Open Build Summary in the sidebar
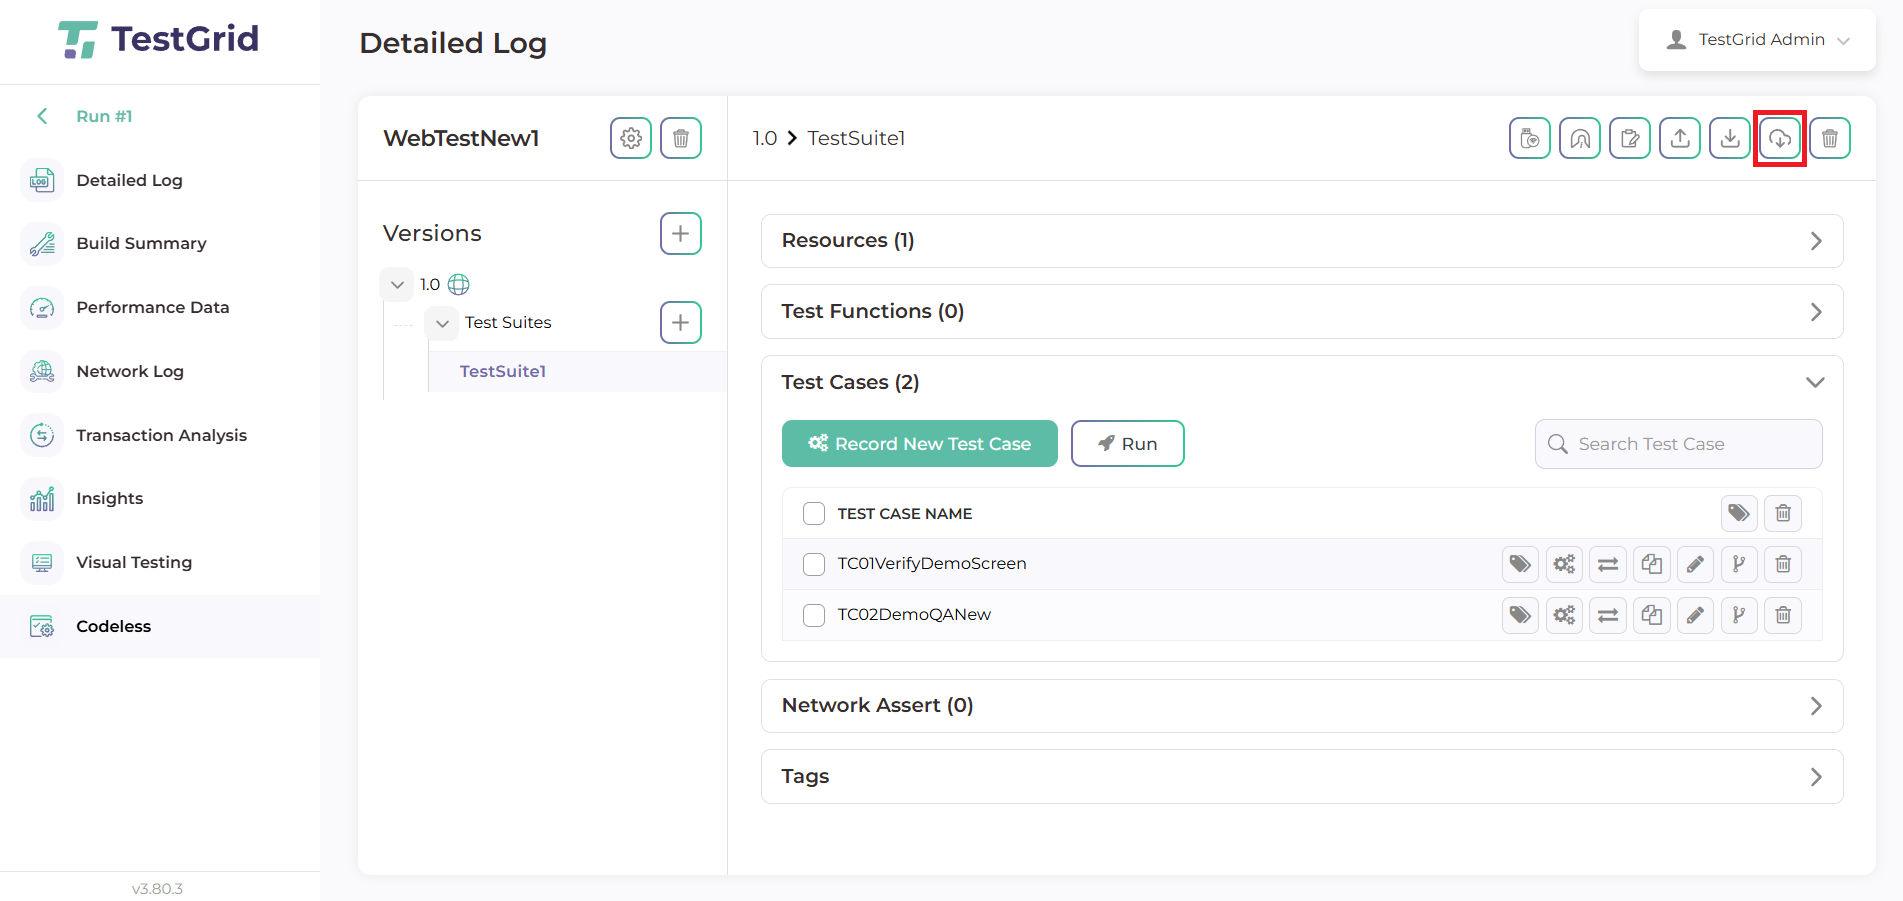The image size is (1903, 901). pyautogui.click(x=160, y=244)
